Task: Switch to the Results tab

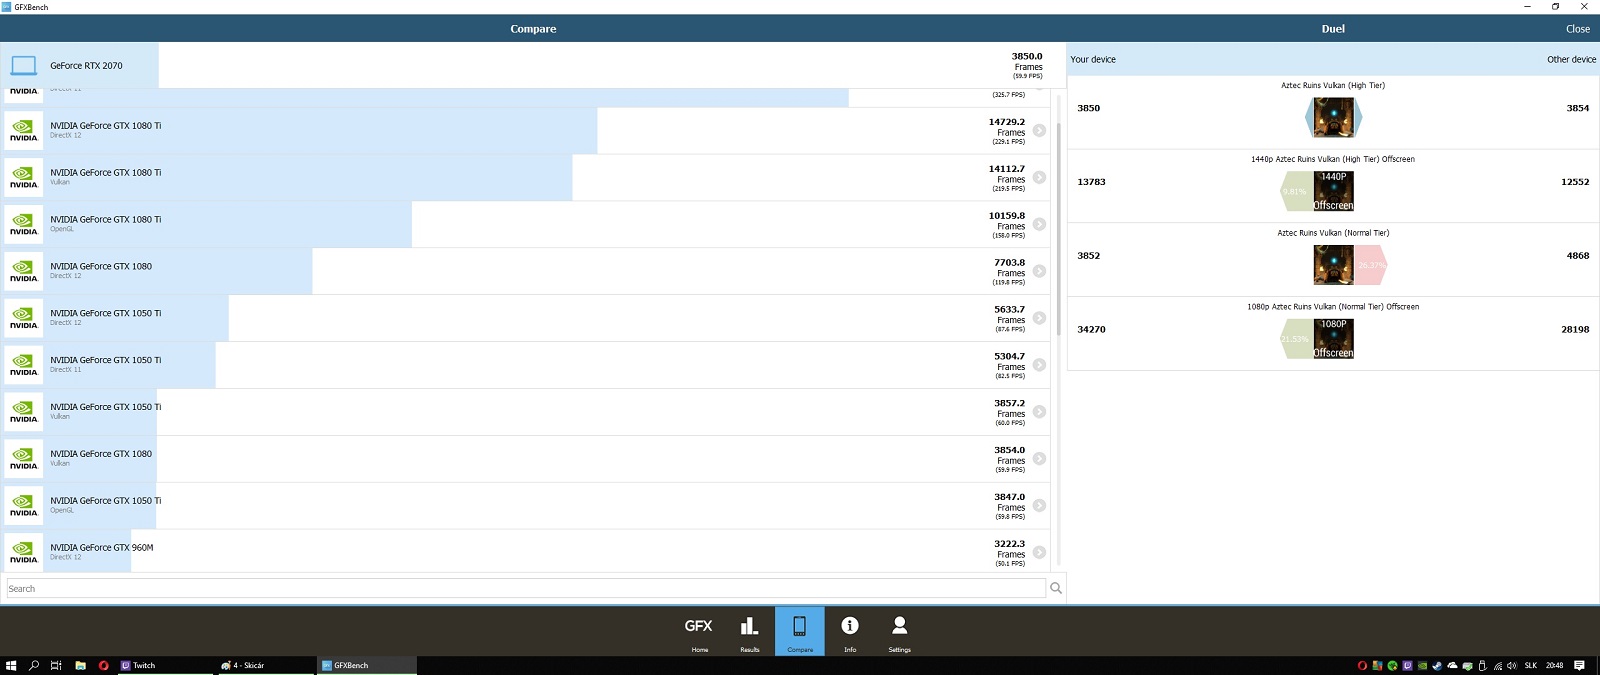Action: (x=749, y=631)
